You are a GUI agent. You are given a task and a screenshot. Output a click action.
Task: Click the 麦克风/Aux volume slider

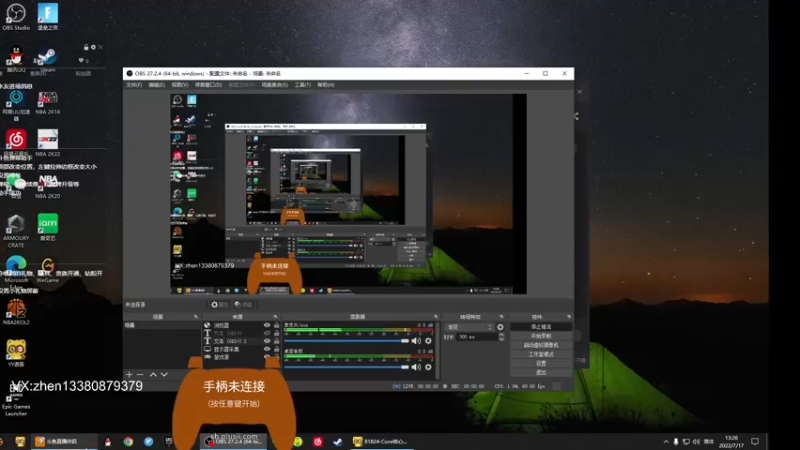pos(346,341)
